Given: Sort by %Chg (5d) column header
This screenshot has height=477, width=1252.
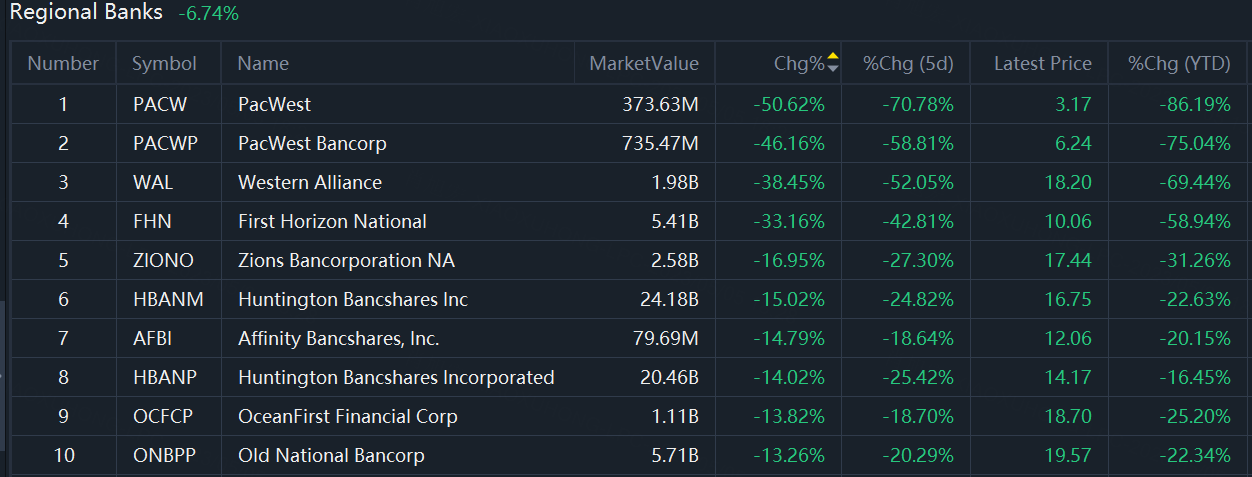Looking at the screenshot, I should coord(909,63).
